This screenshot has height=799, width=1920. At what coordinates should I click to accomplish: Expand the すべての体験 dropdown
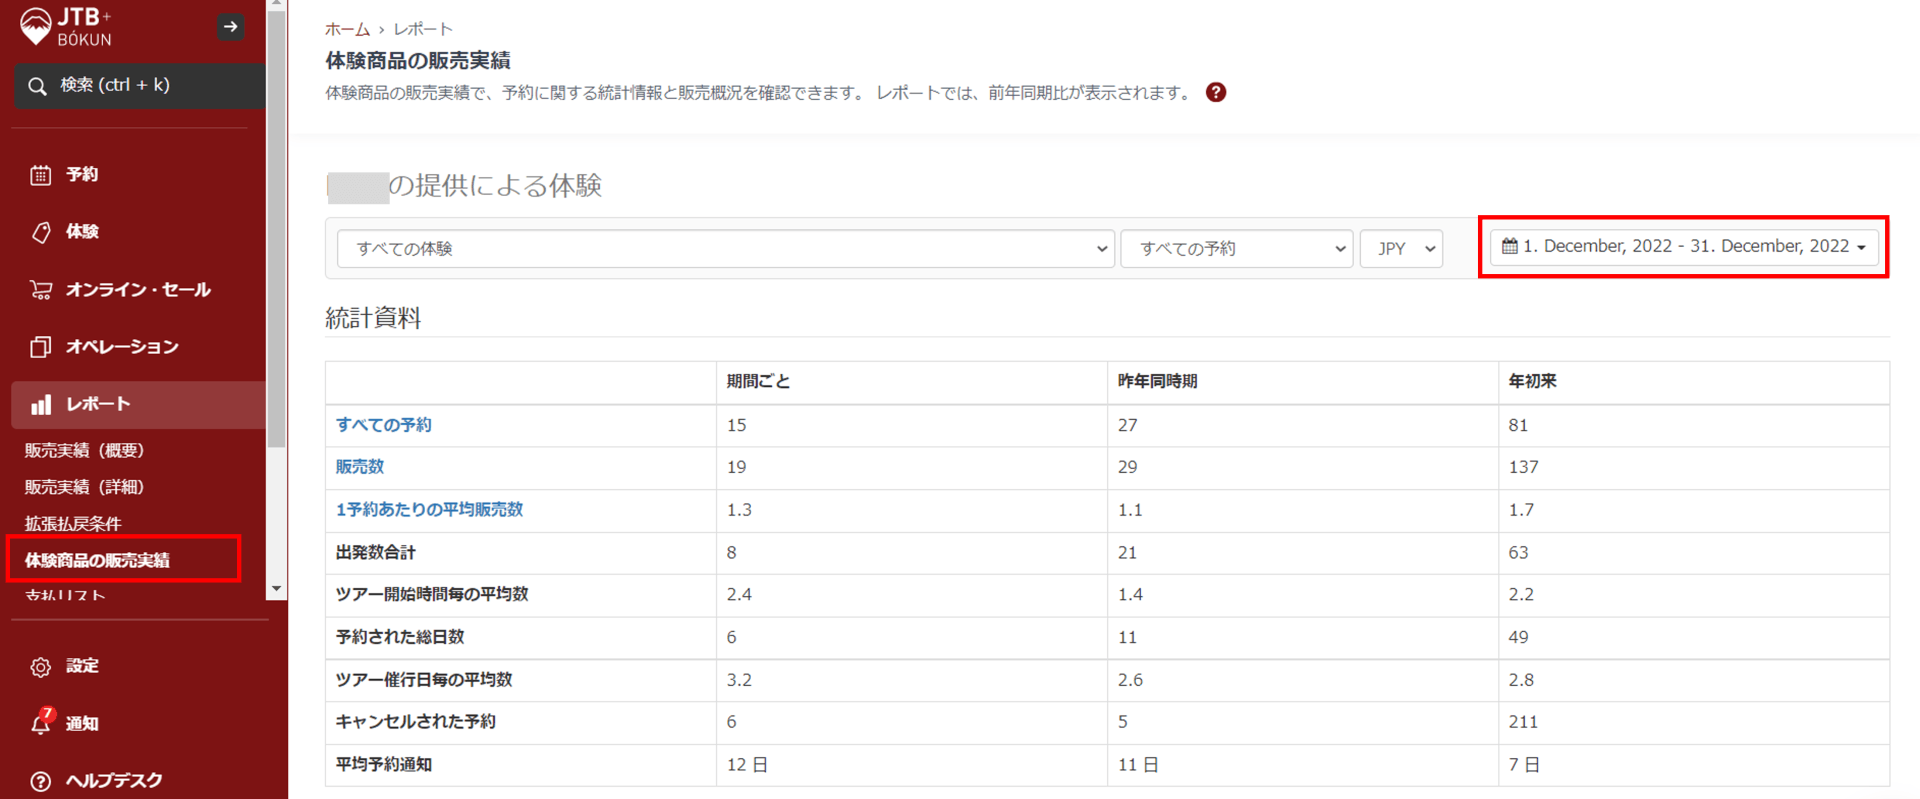click(x=725, y=249)
